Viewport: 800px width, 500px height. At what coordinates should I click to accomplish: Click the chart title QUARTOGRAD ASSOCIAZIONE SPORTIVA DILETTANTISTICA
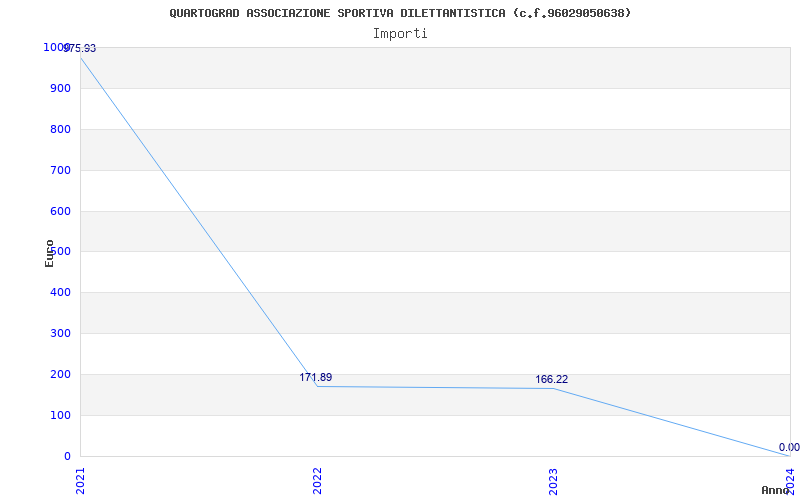[400, 14]
